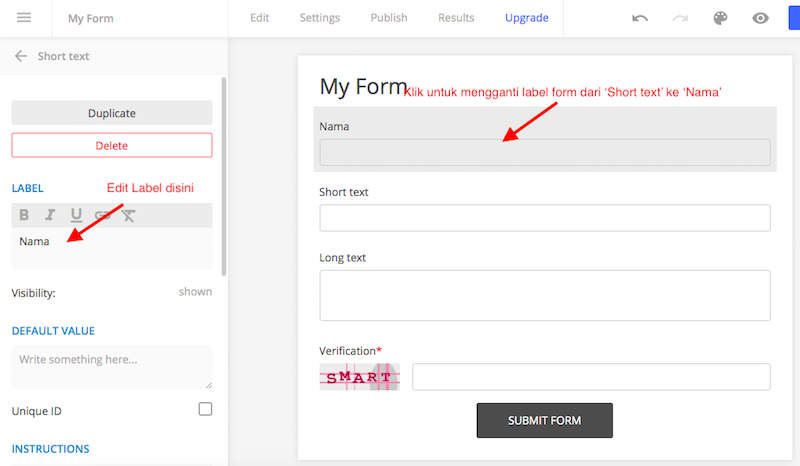800x466 pixels.
Task: Redo the last change
Action: tap(680, 18)
